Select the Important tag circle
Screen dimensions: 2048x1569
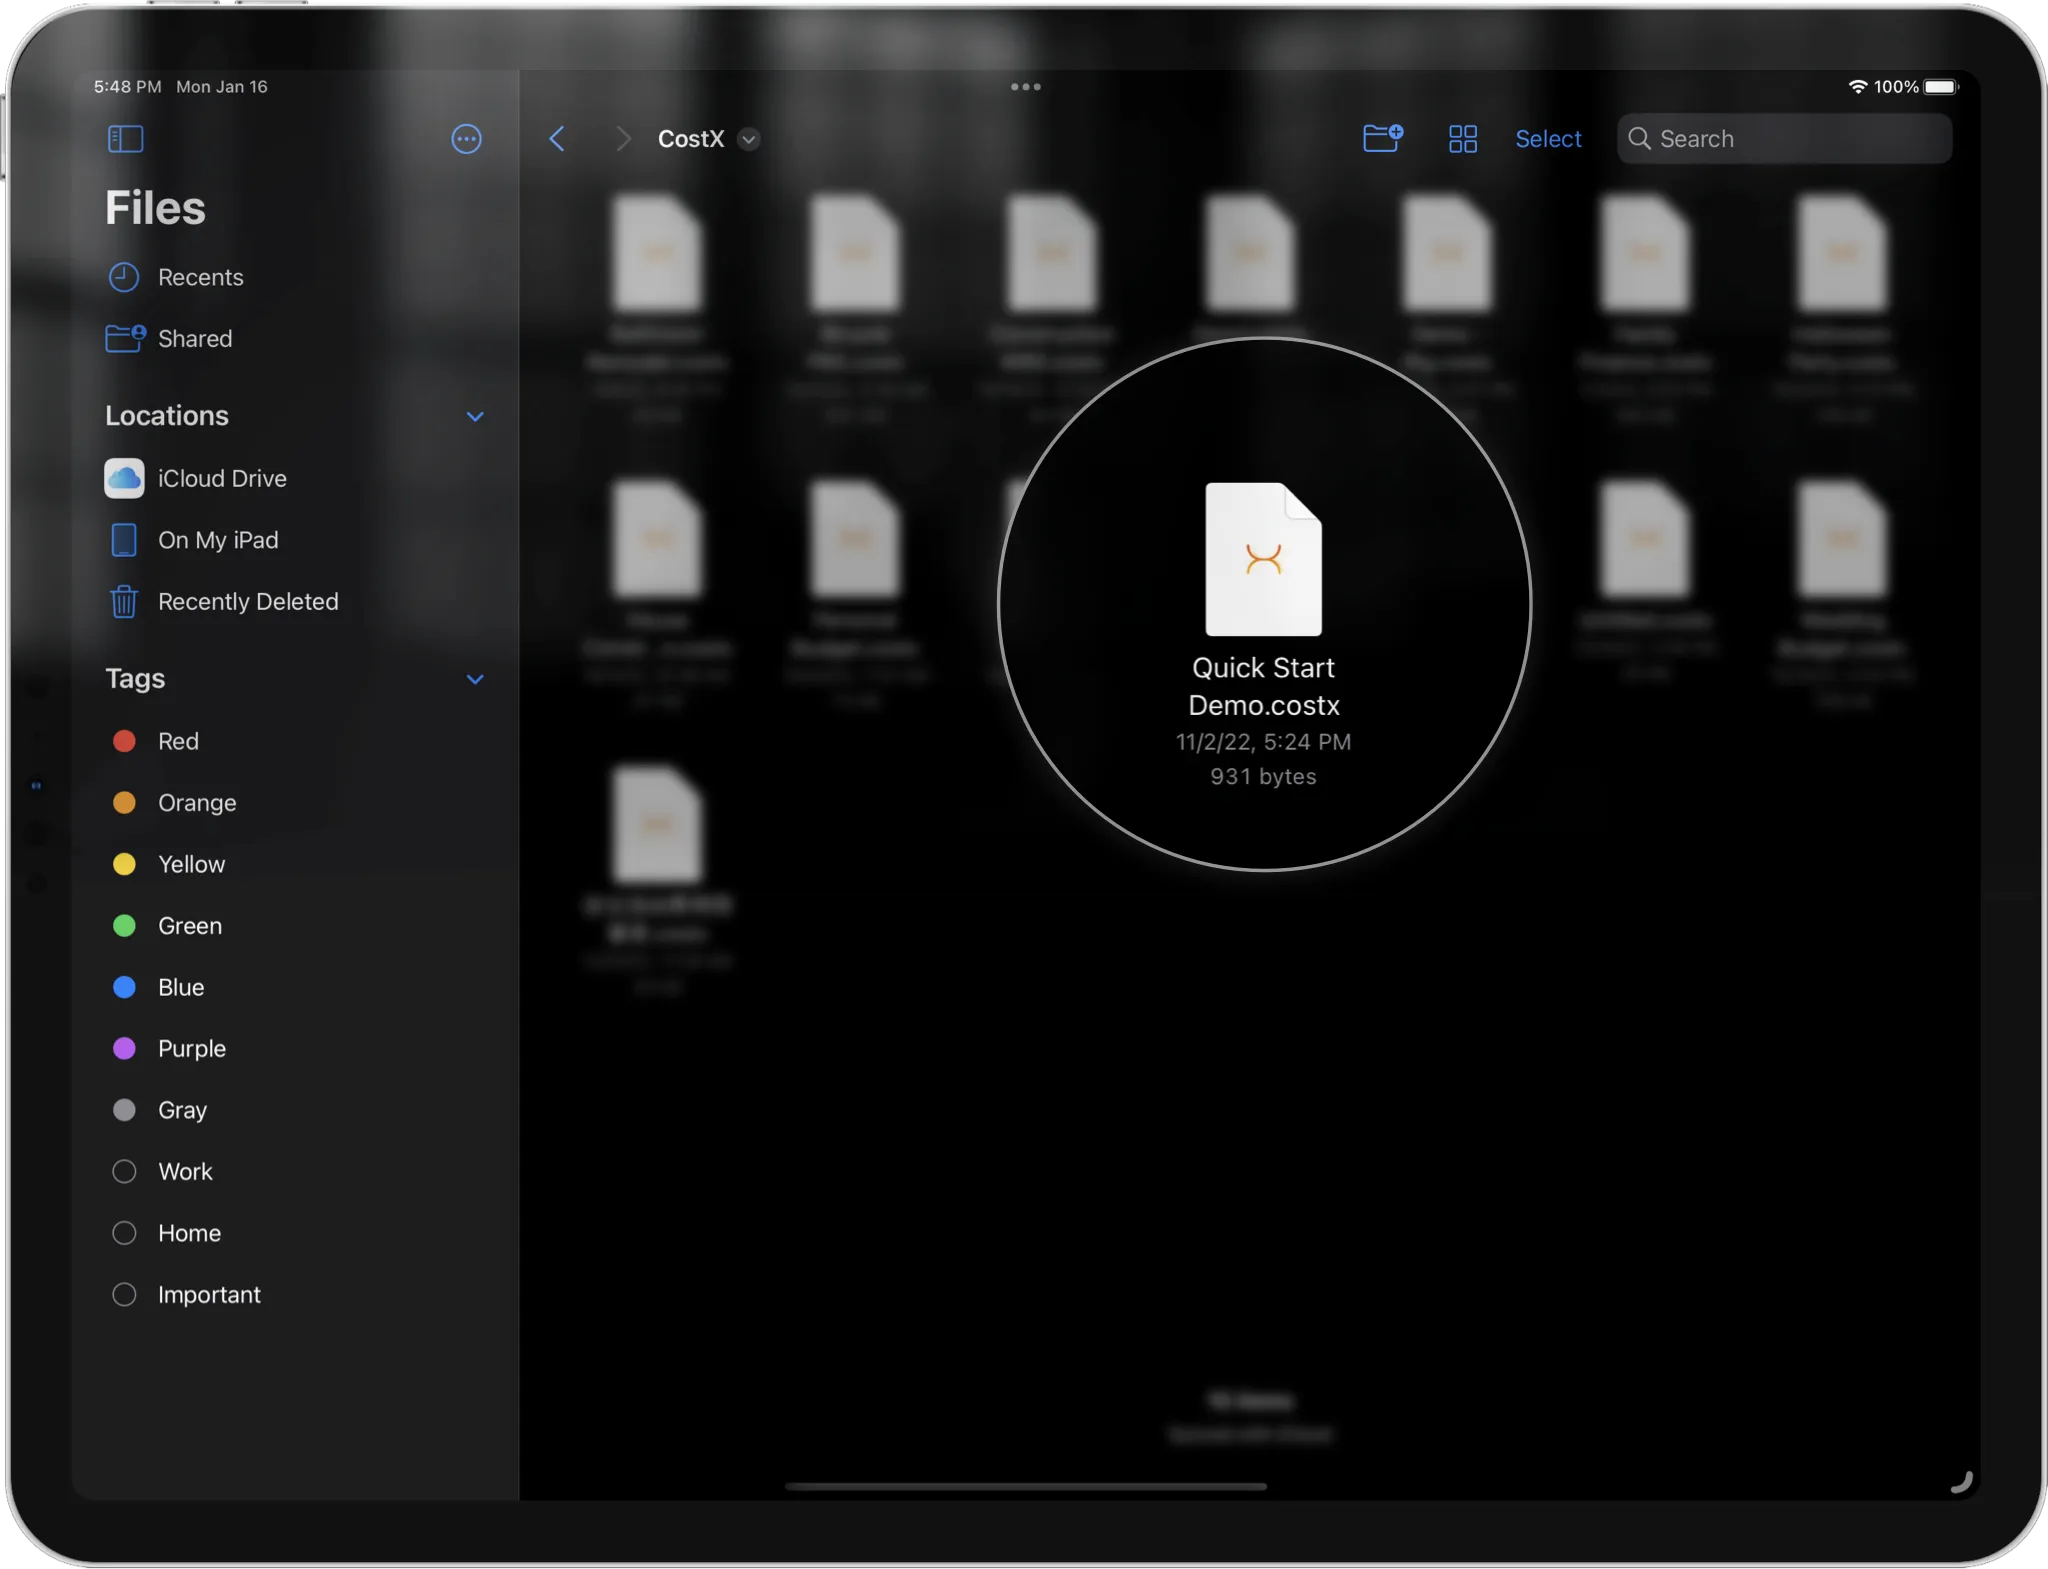(x=124, y=1293)
